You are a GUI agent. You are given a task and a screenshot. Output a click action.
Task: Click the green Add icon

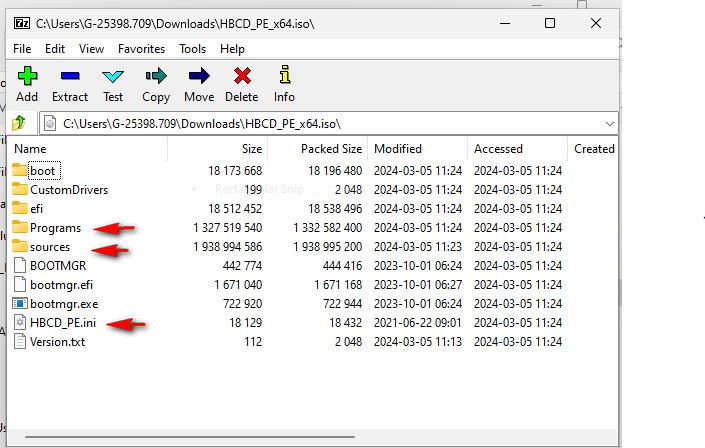tap(27, 76)
